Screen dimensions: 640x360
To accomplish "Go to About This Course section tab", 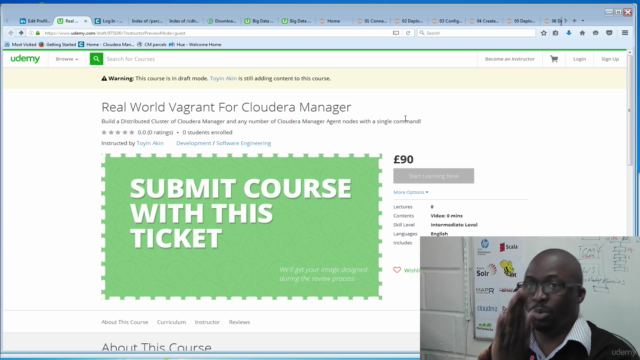I will [x=124, y=322].
